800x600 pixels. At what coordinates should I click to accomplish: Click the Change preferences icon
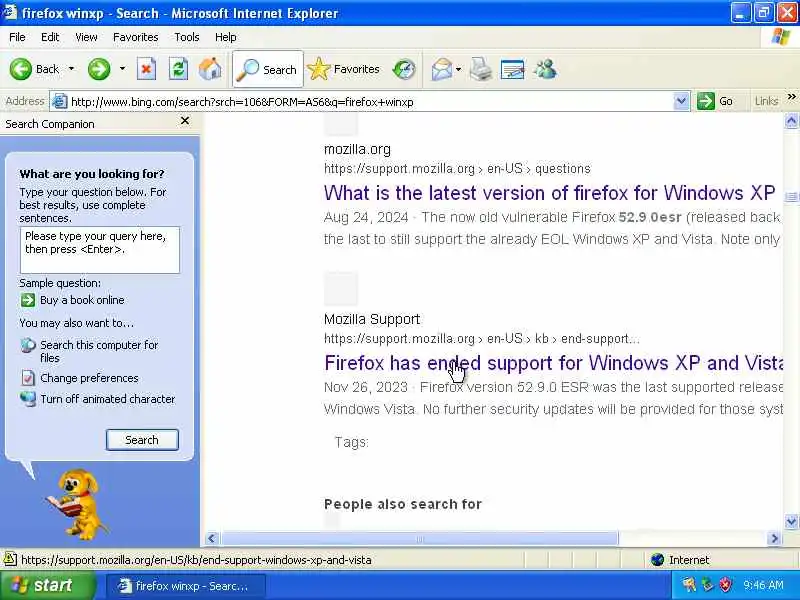28,378
